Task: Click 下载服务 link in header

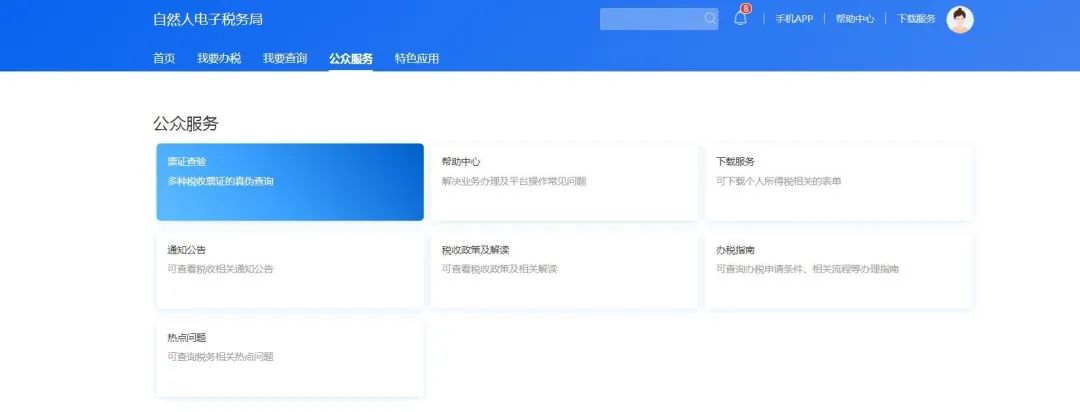Action: coord(916,19)
